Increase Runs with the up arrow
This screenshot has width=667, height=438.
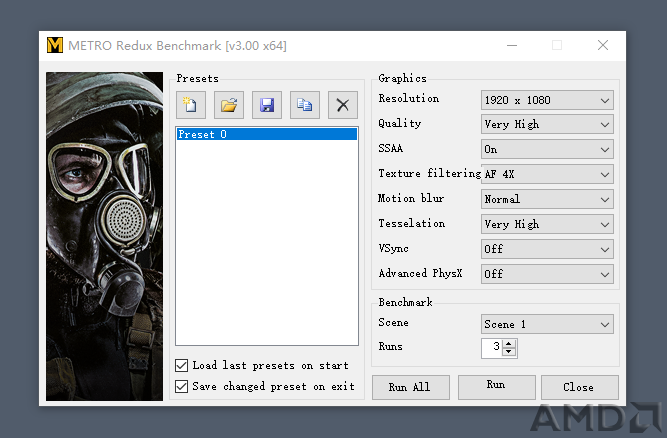point(509,344)
